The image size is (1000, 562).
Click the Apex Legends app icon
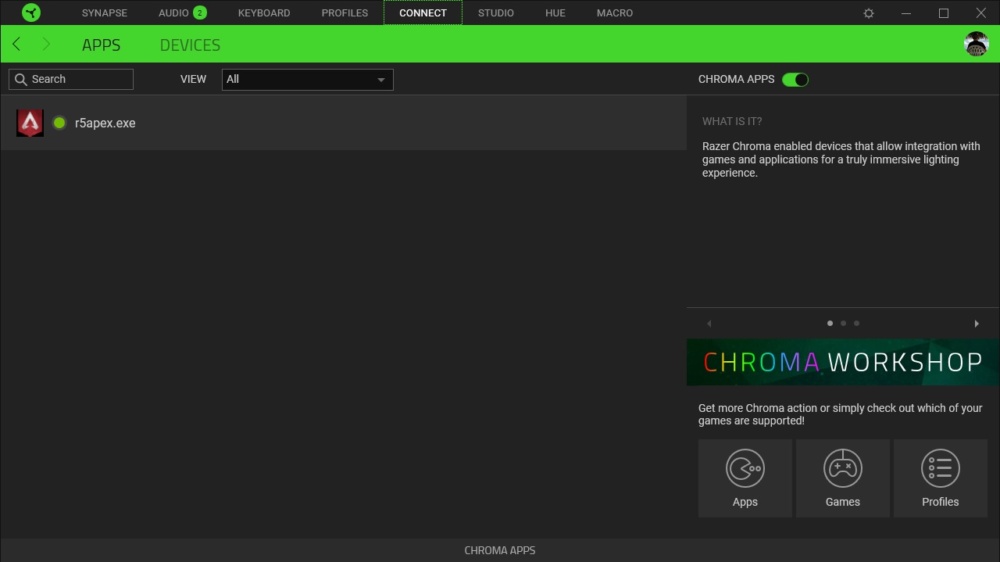[x=30, y=122]
